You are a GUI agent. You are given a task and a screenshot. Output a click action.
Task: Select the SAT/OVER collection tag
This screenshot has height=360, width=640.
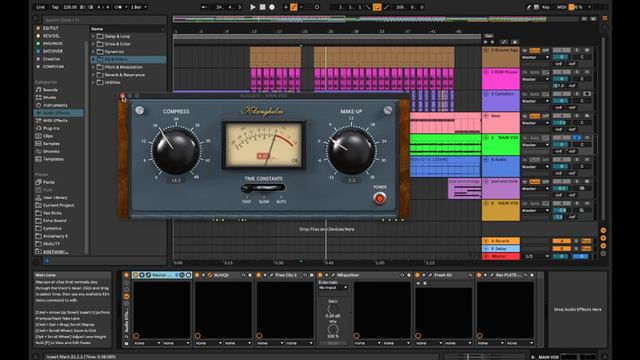coord(53,51)
